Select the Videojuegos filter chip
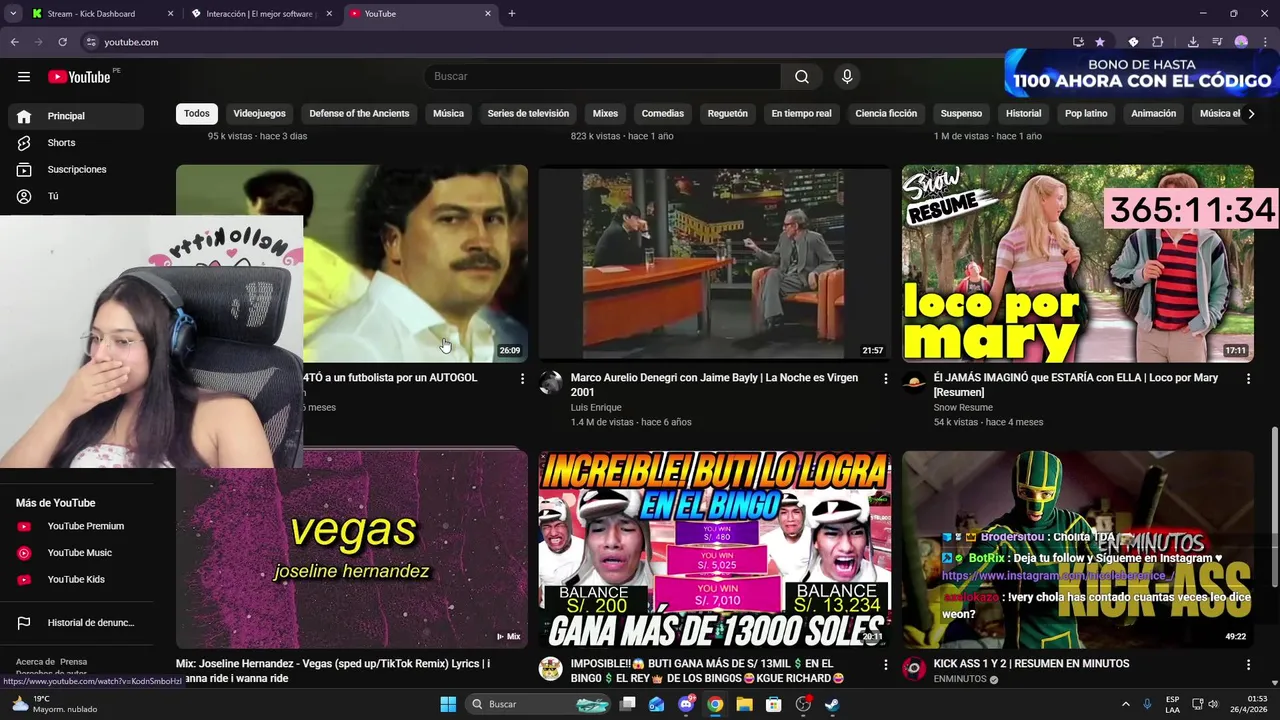This screenshot has height=720, width=1280. [x=259, y=114]
